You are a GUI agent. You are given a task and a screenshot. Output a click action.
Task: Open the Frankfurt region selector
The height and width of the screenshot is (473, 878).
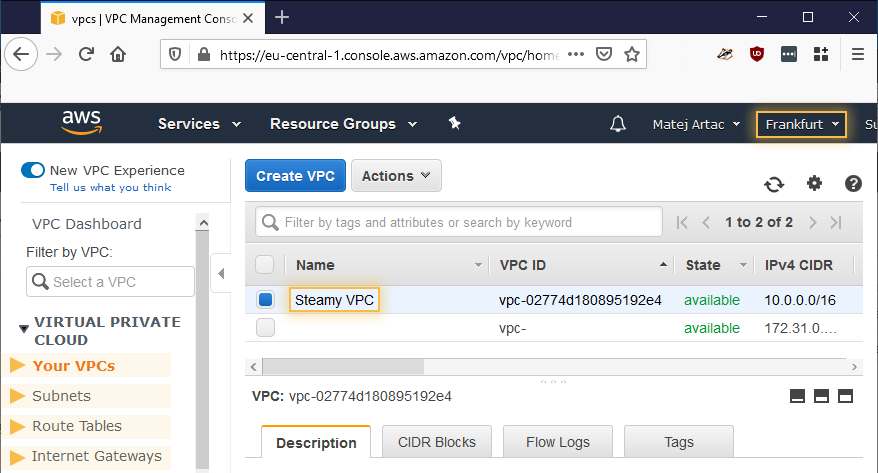[801, 124]
